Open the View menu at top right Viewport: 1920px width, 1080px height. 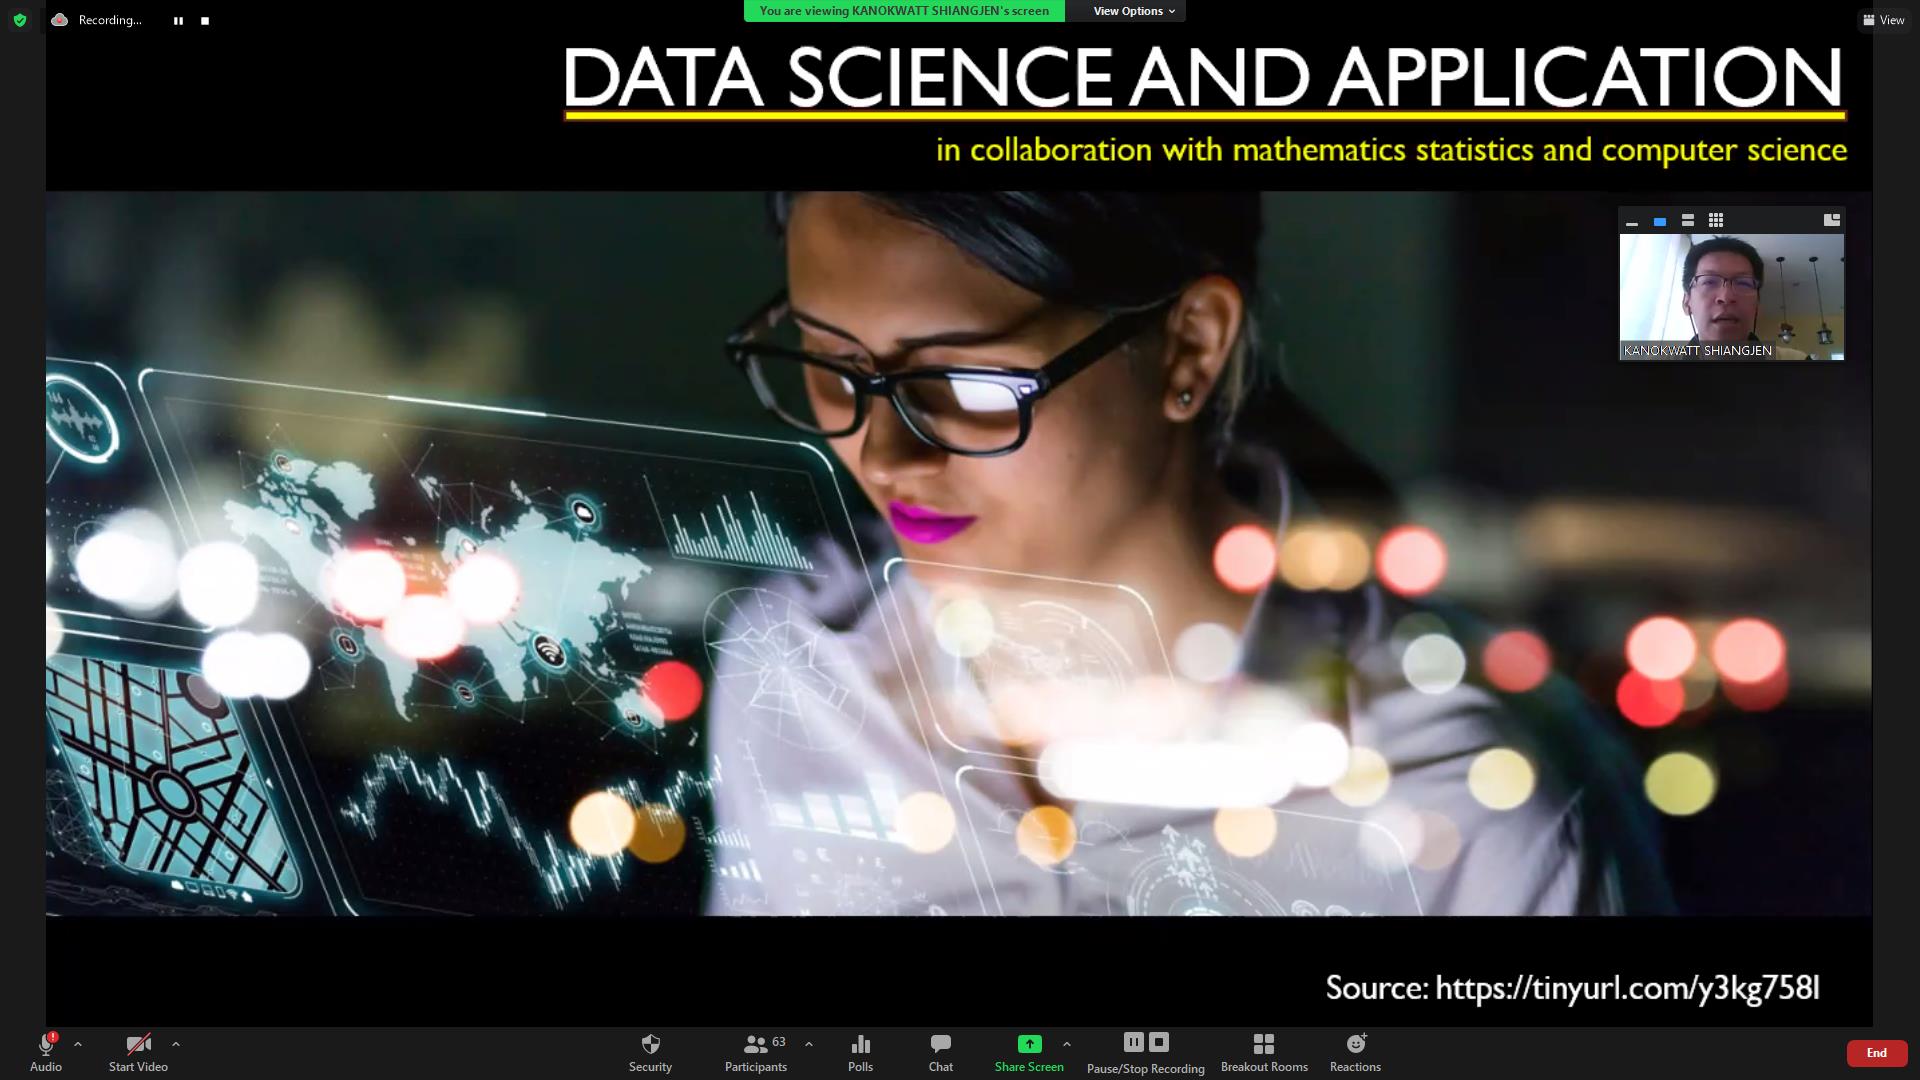(1884, 20)
